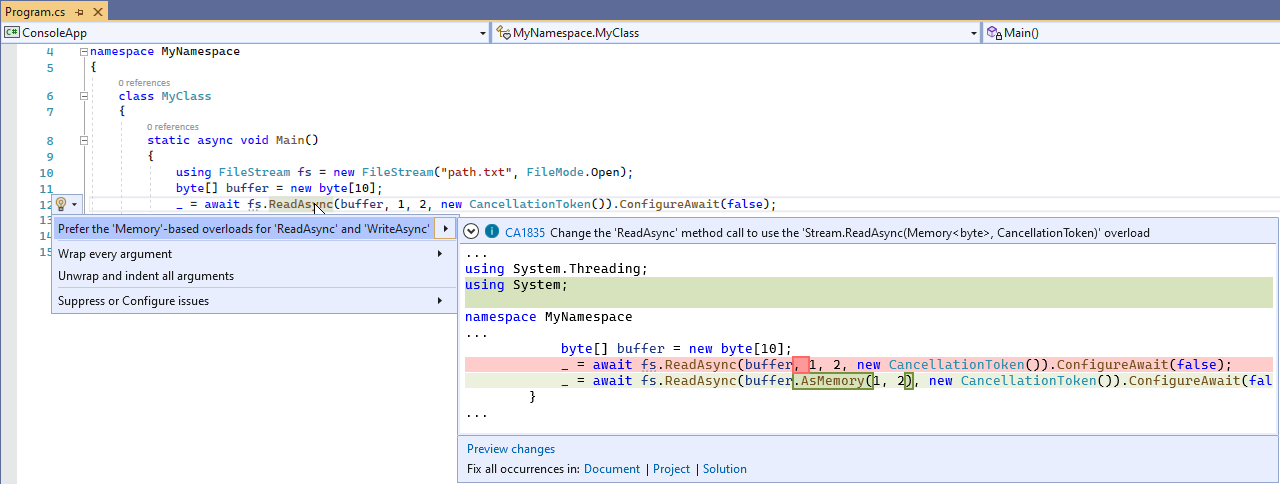This screenshot has height=484, width=1280.
Task: Open the lightbulb dropdown arrow
Action: 74,204
